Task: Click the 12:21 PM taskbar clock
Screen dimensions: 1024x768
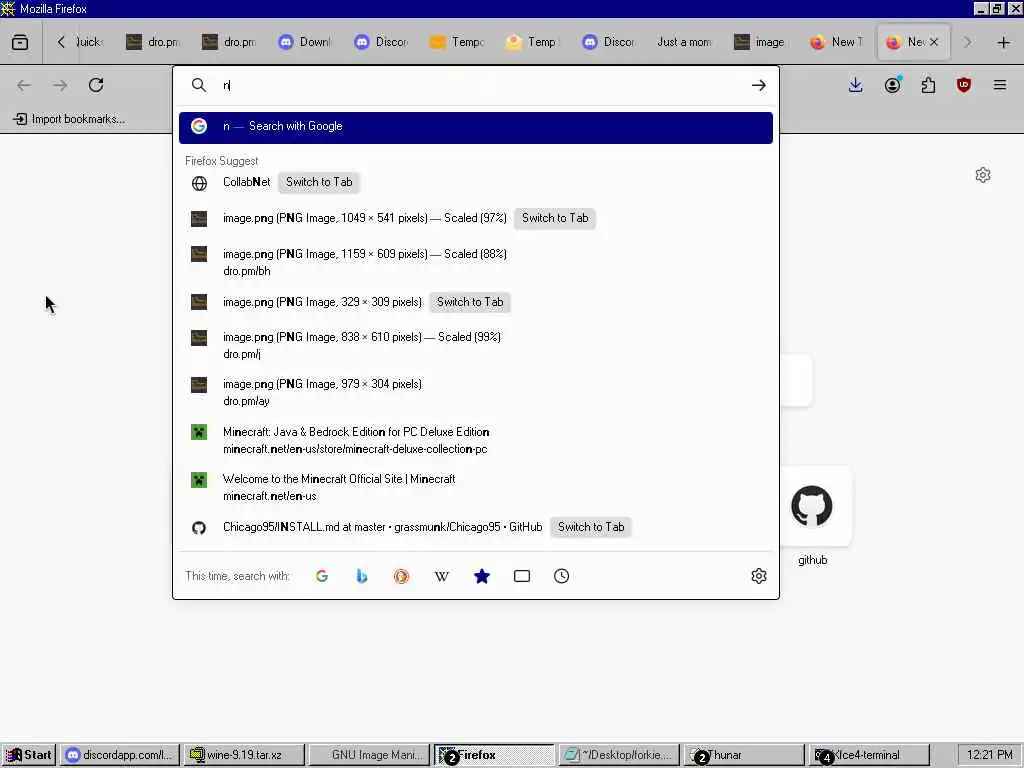Action: coord(989,755)
